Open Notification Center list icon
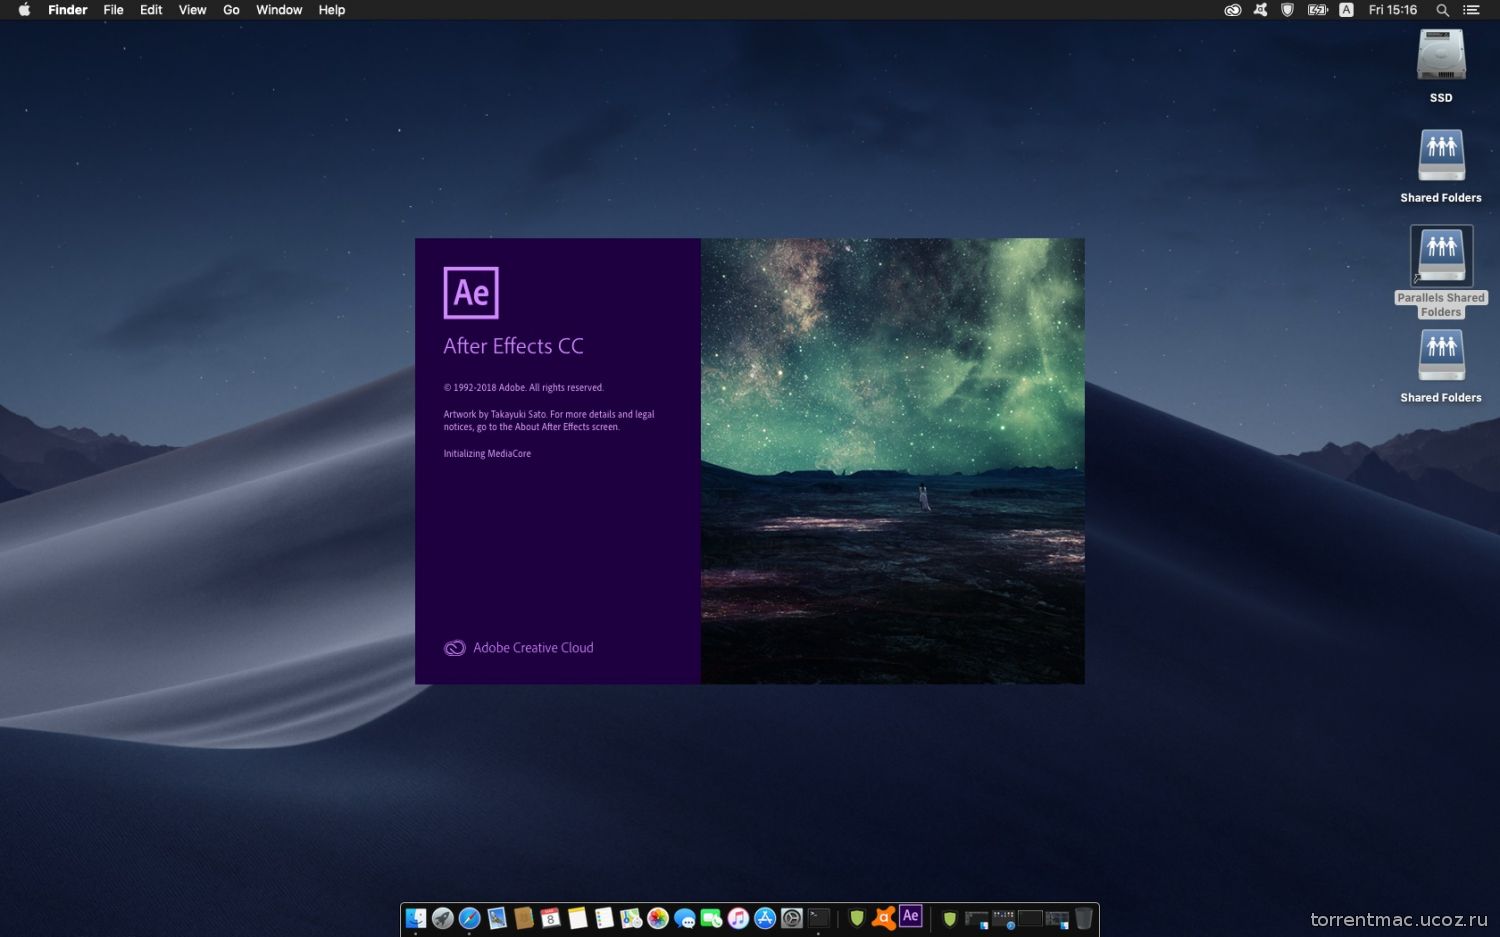This screenshot has width=1500, height=937. pyautogui.click(x=1471, y=10)
